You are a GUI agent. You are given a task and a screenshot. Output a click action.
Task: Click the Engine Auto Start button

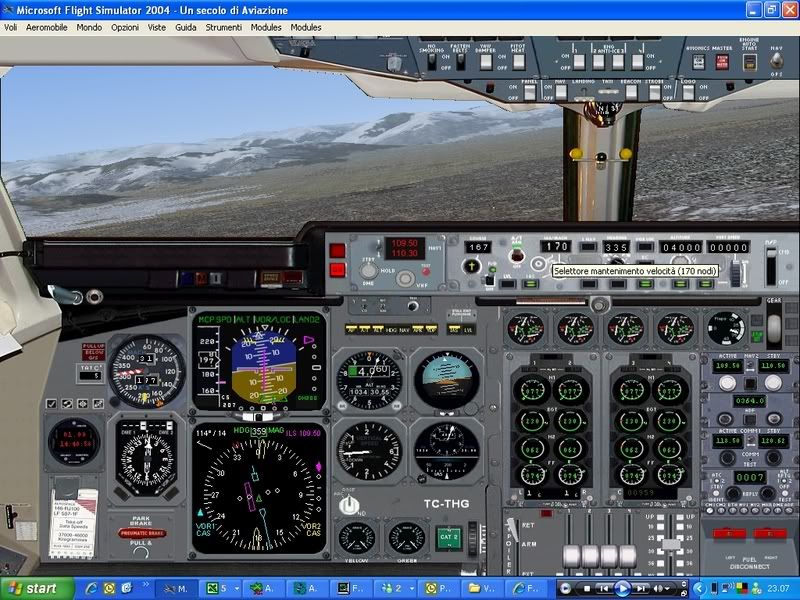(749, 62)
